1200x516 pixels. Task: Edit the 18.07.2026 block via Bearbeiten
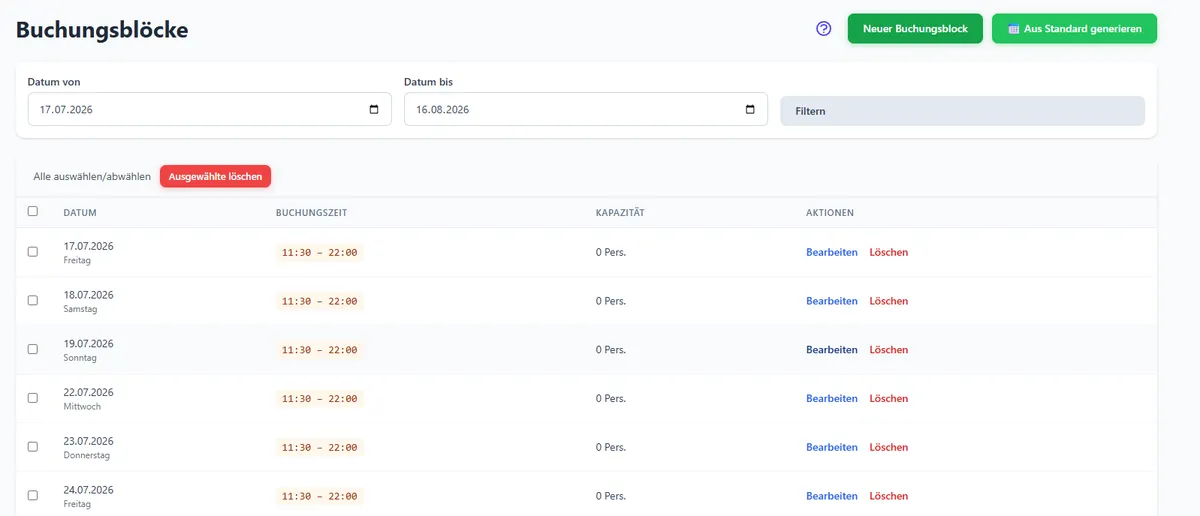[832, 301]
